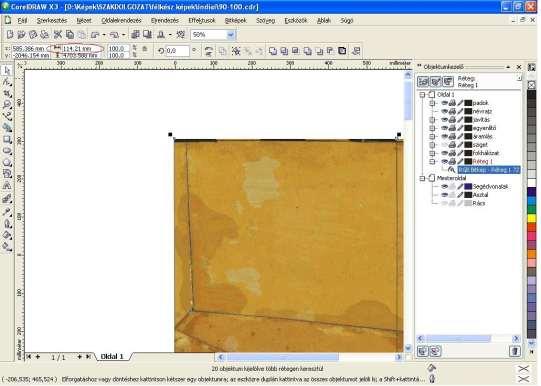Image resolution: width=541 pixels, height=386 pixels.
Task: Click the Delete trash icon in Object Manager
Action: 515,351
